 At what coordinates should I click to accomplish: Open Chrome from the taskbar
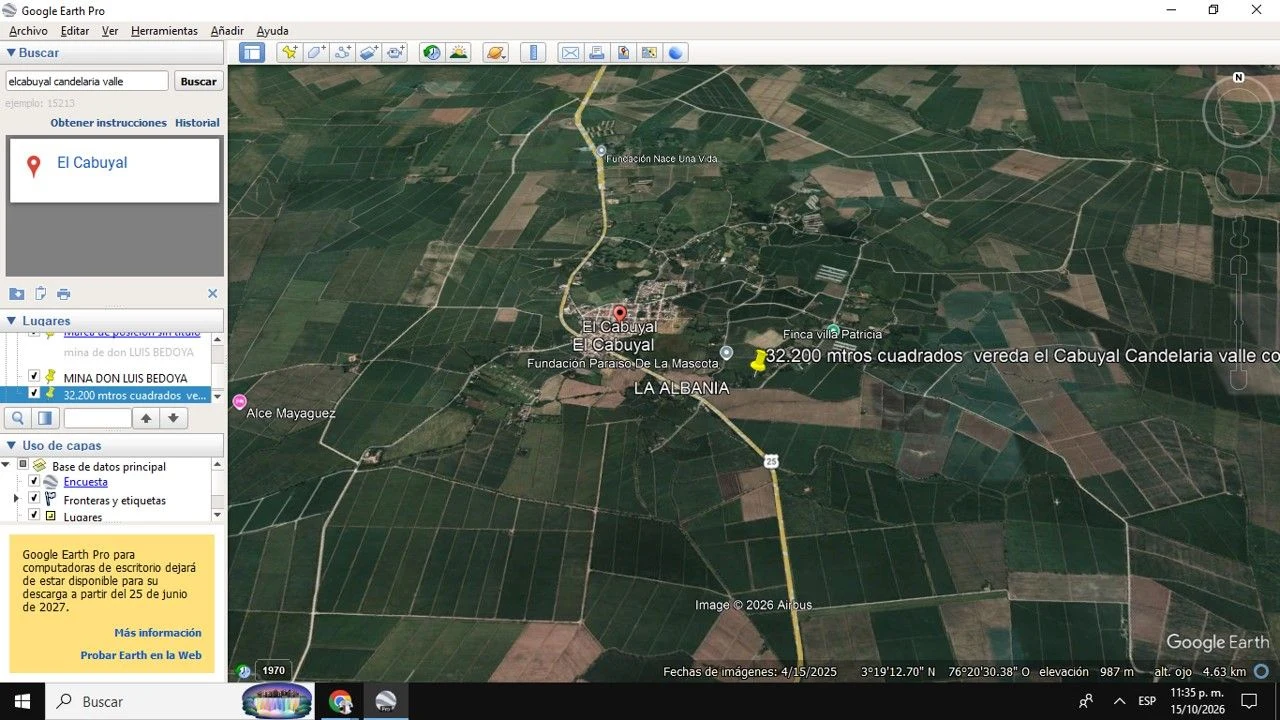click(x=340, y=701)
